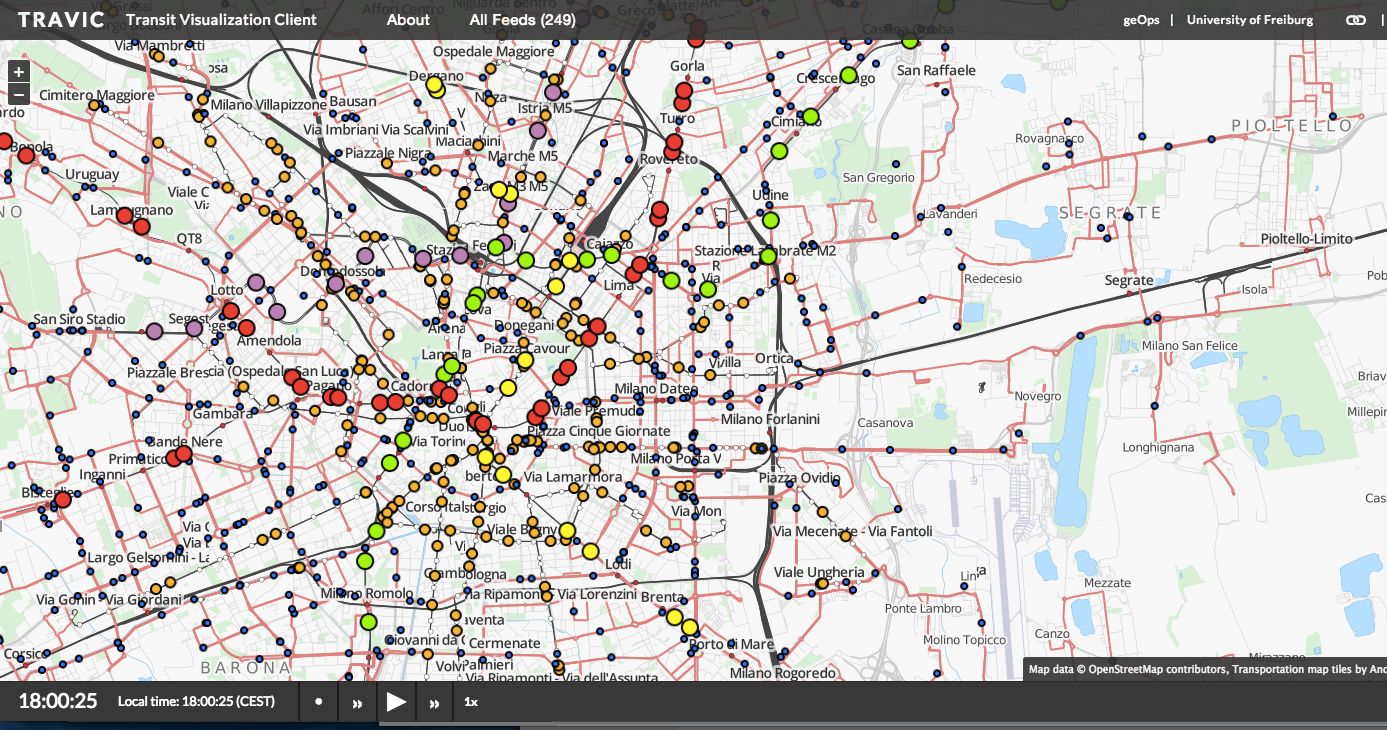Open the University of Freiburg link
The height and width of the screenshot is (730, 1387).
coord(1250,20)
